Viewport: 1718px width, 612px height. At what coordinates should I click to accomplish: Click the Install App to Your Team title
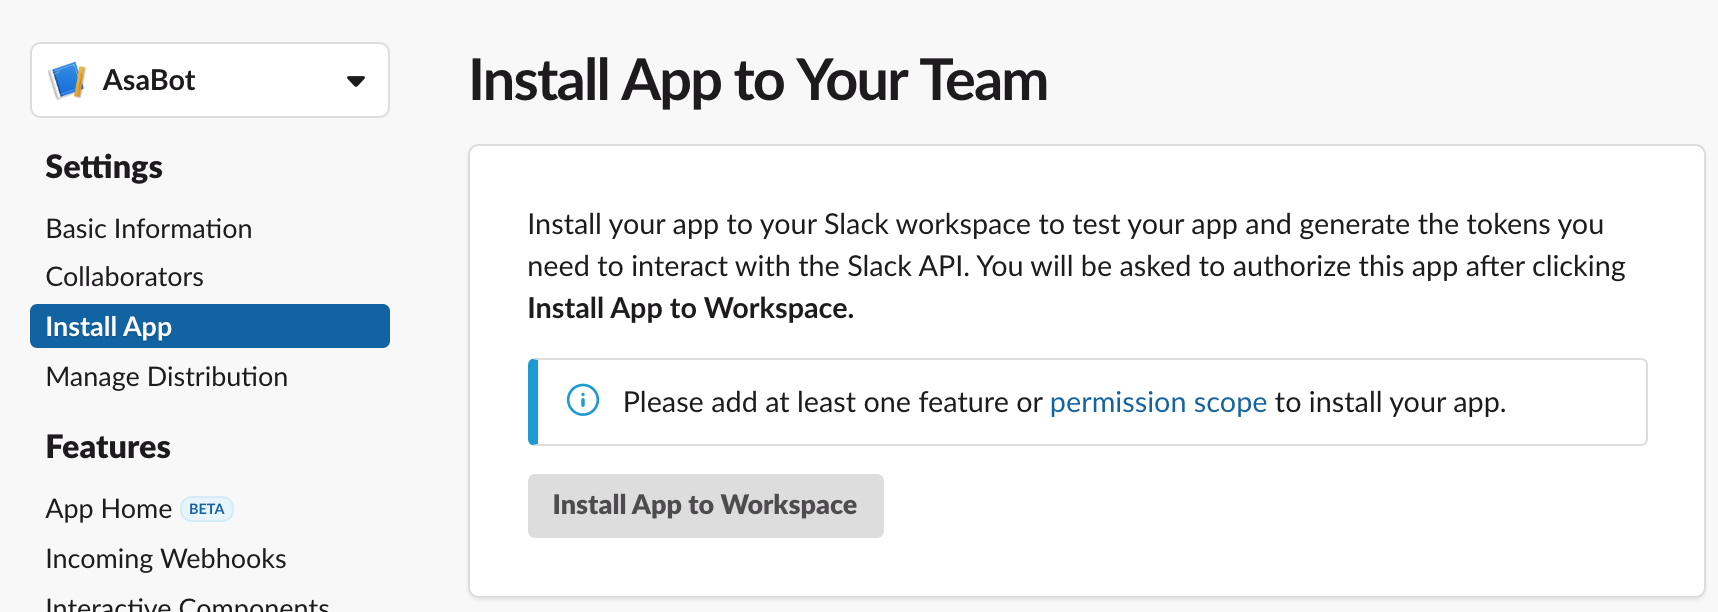tap(758, 80)
